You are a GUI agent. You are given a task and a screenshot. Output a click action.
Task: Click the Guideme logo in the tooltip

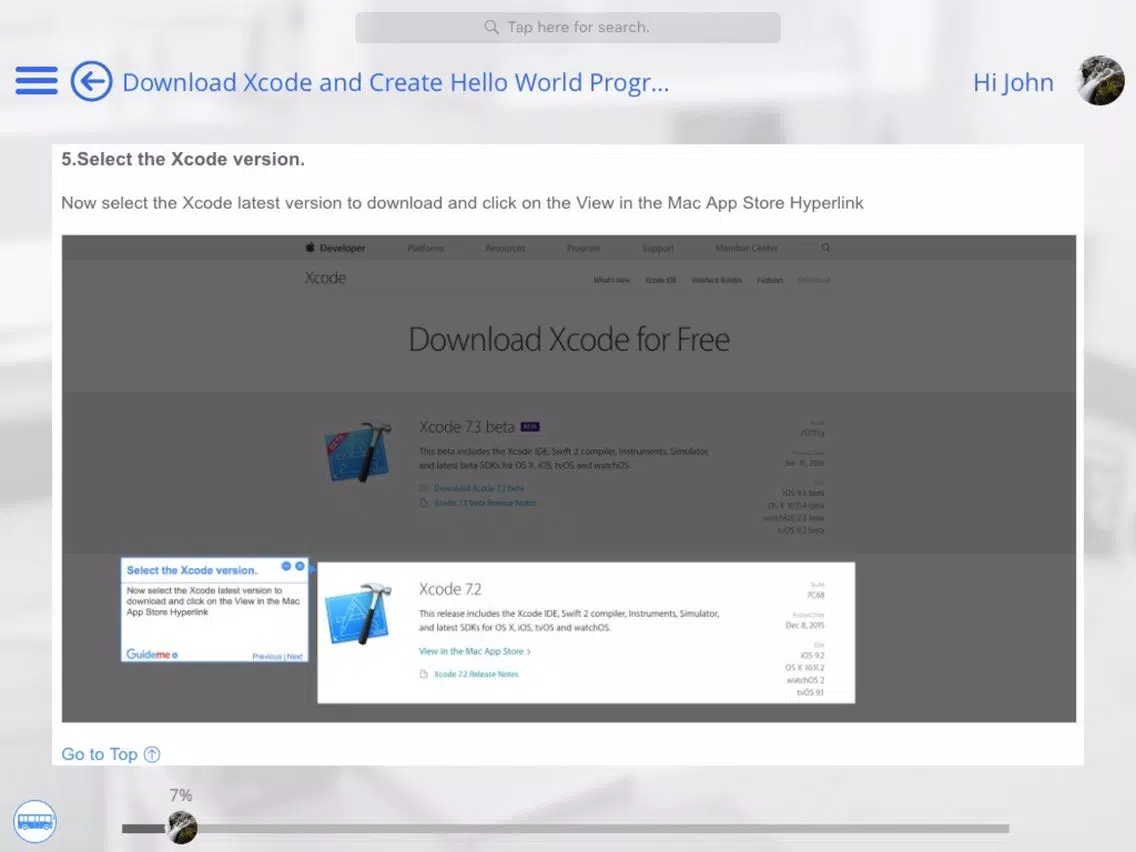pos(152,654)
